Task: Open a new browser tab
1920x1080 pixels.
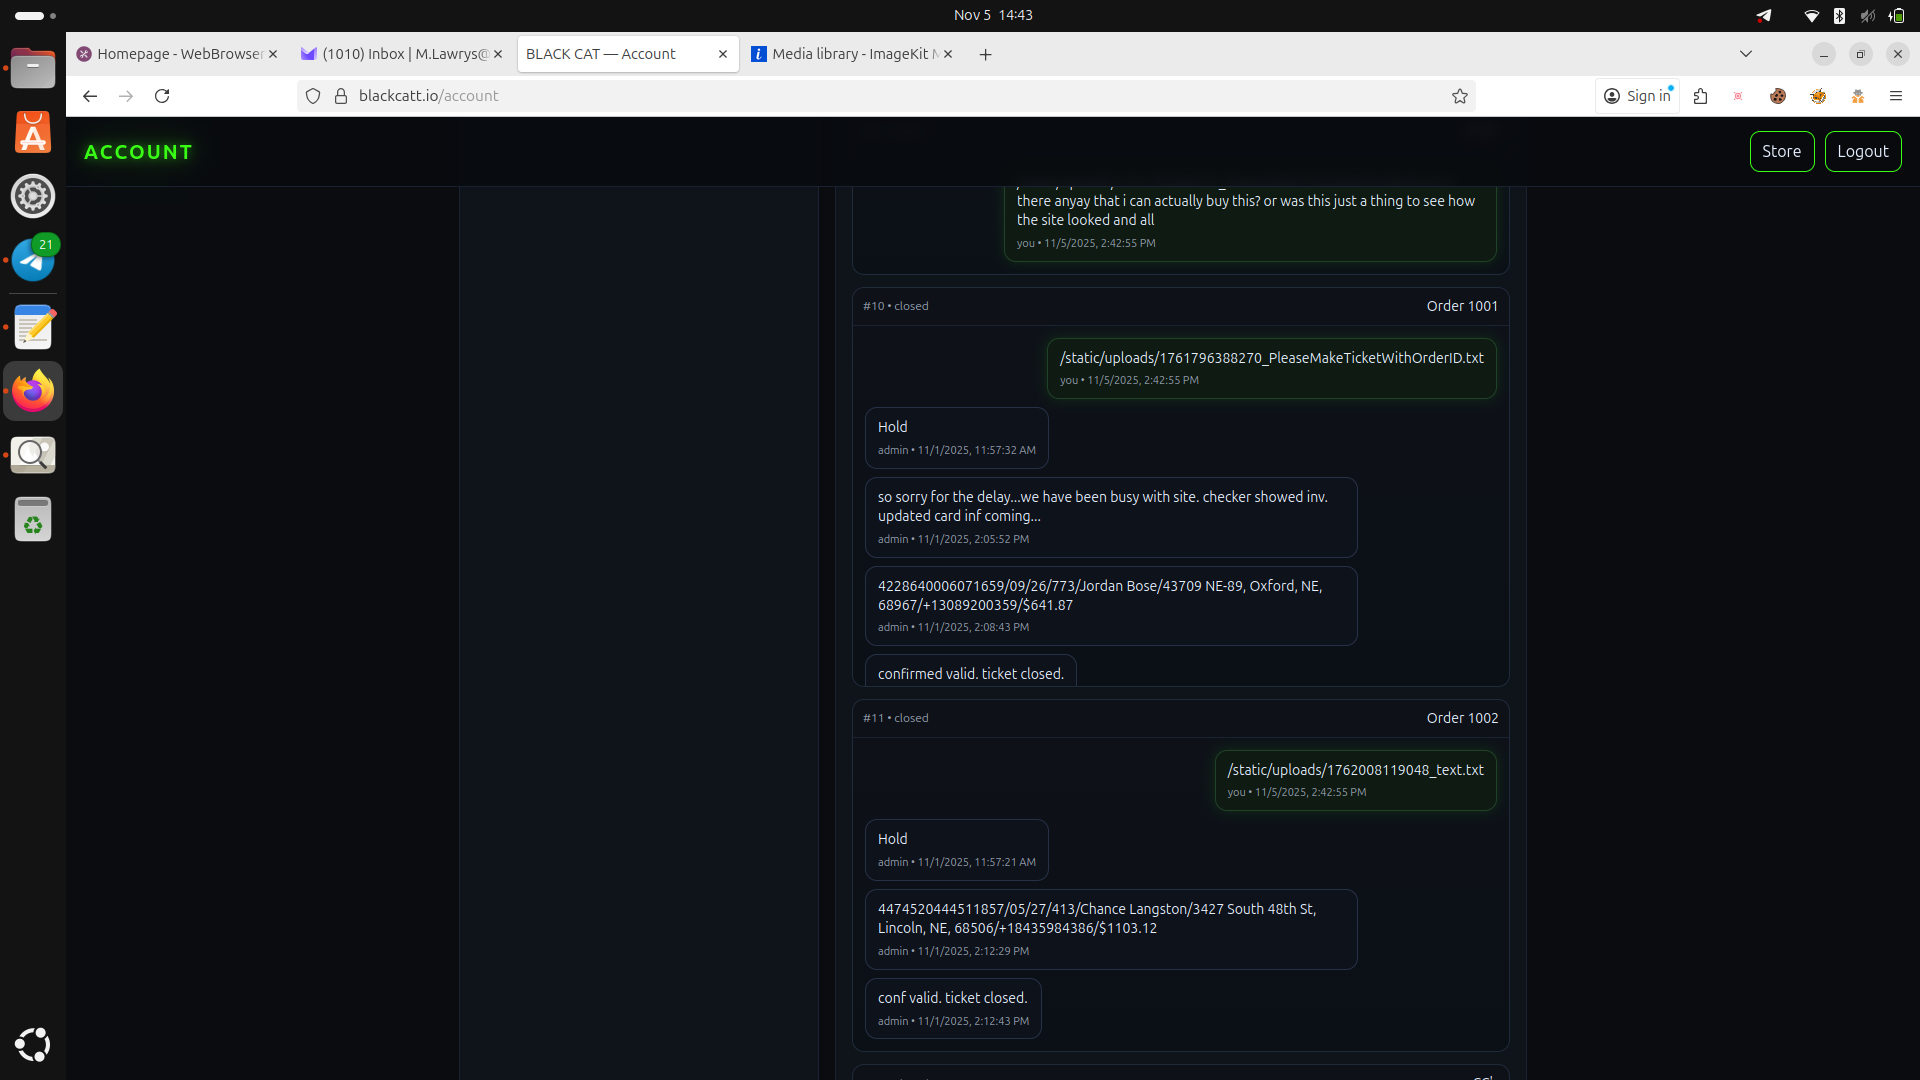Action: pyautogui.click(x=985, y=55)
